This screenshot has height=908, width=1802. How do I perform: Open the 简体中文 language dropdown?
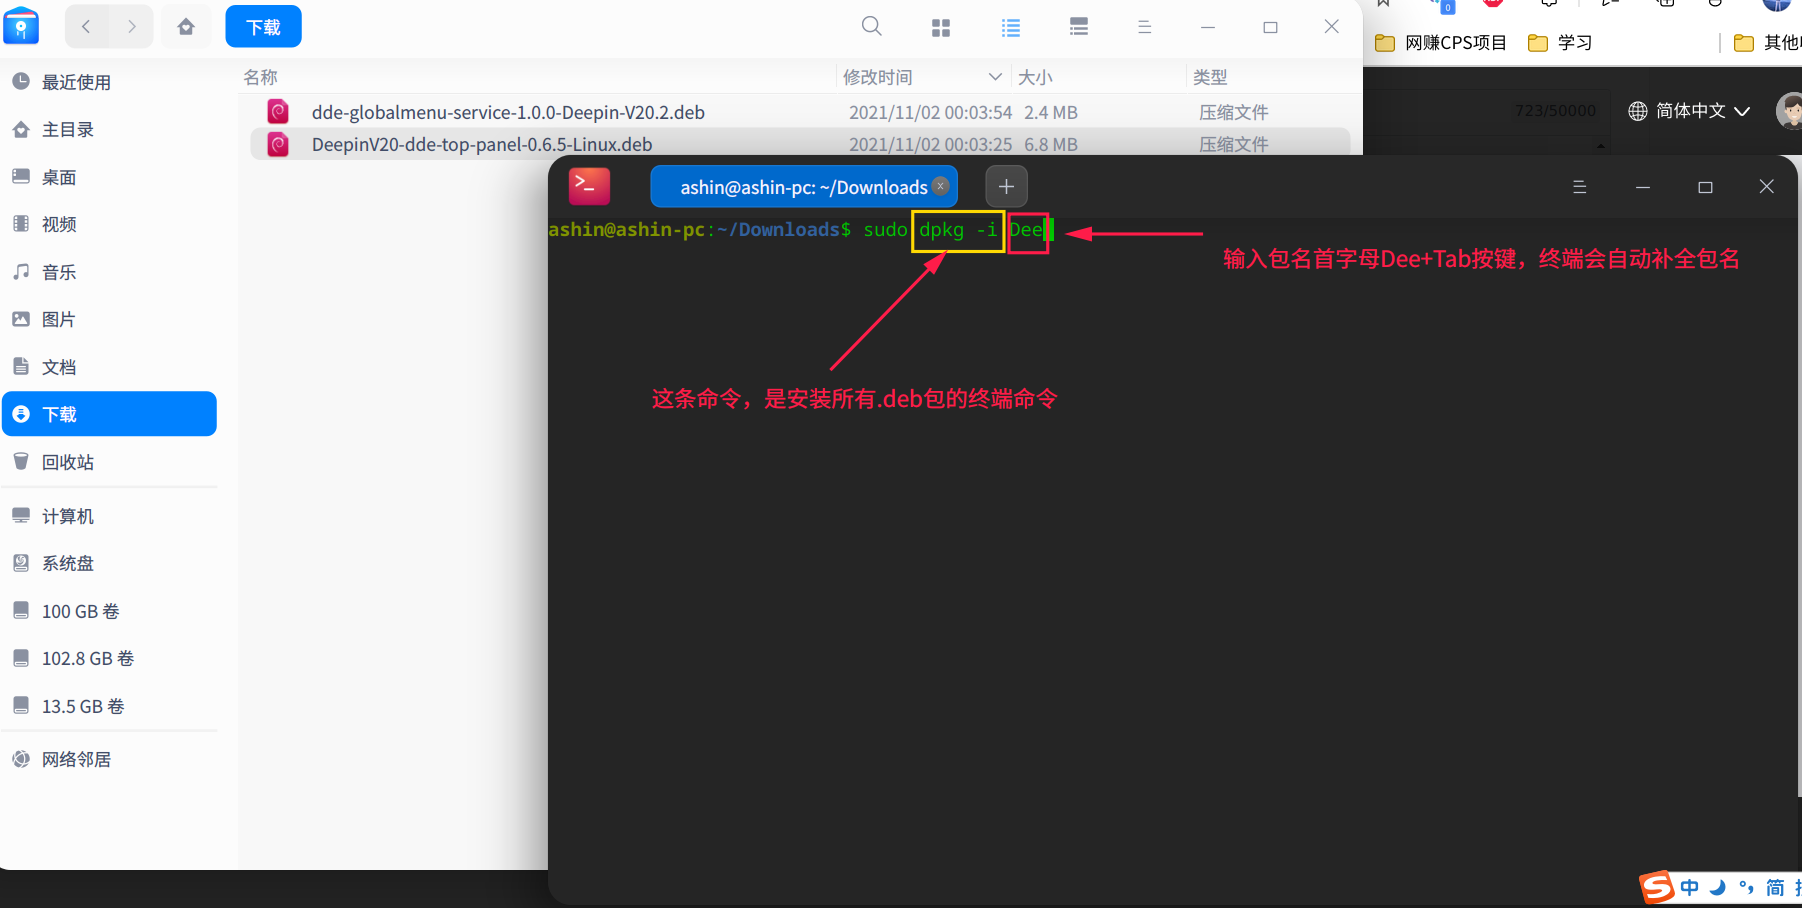coord(1689,111)
